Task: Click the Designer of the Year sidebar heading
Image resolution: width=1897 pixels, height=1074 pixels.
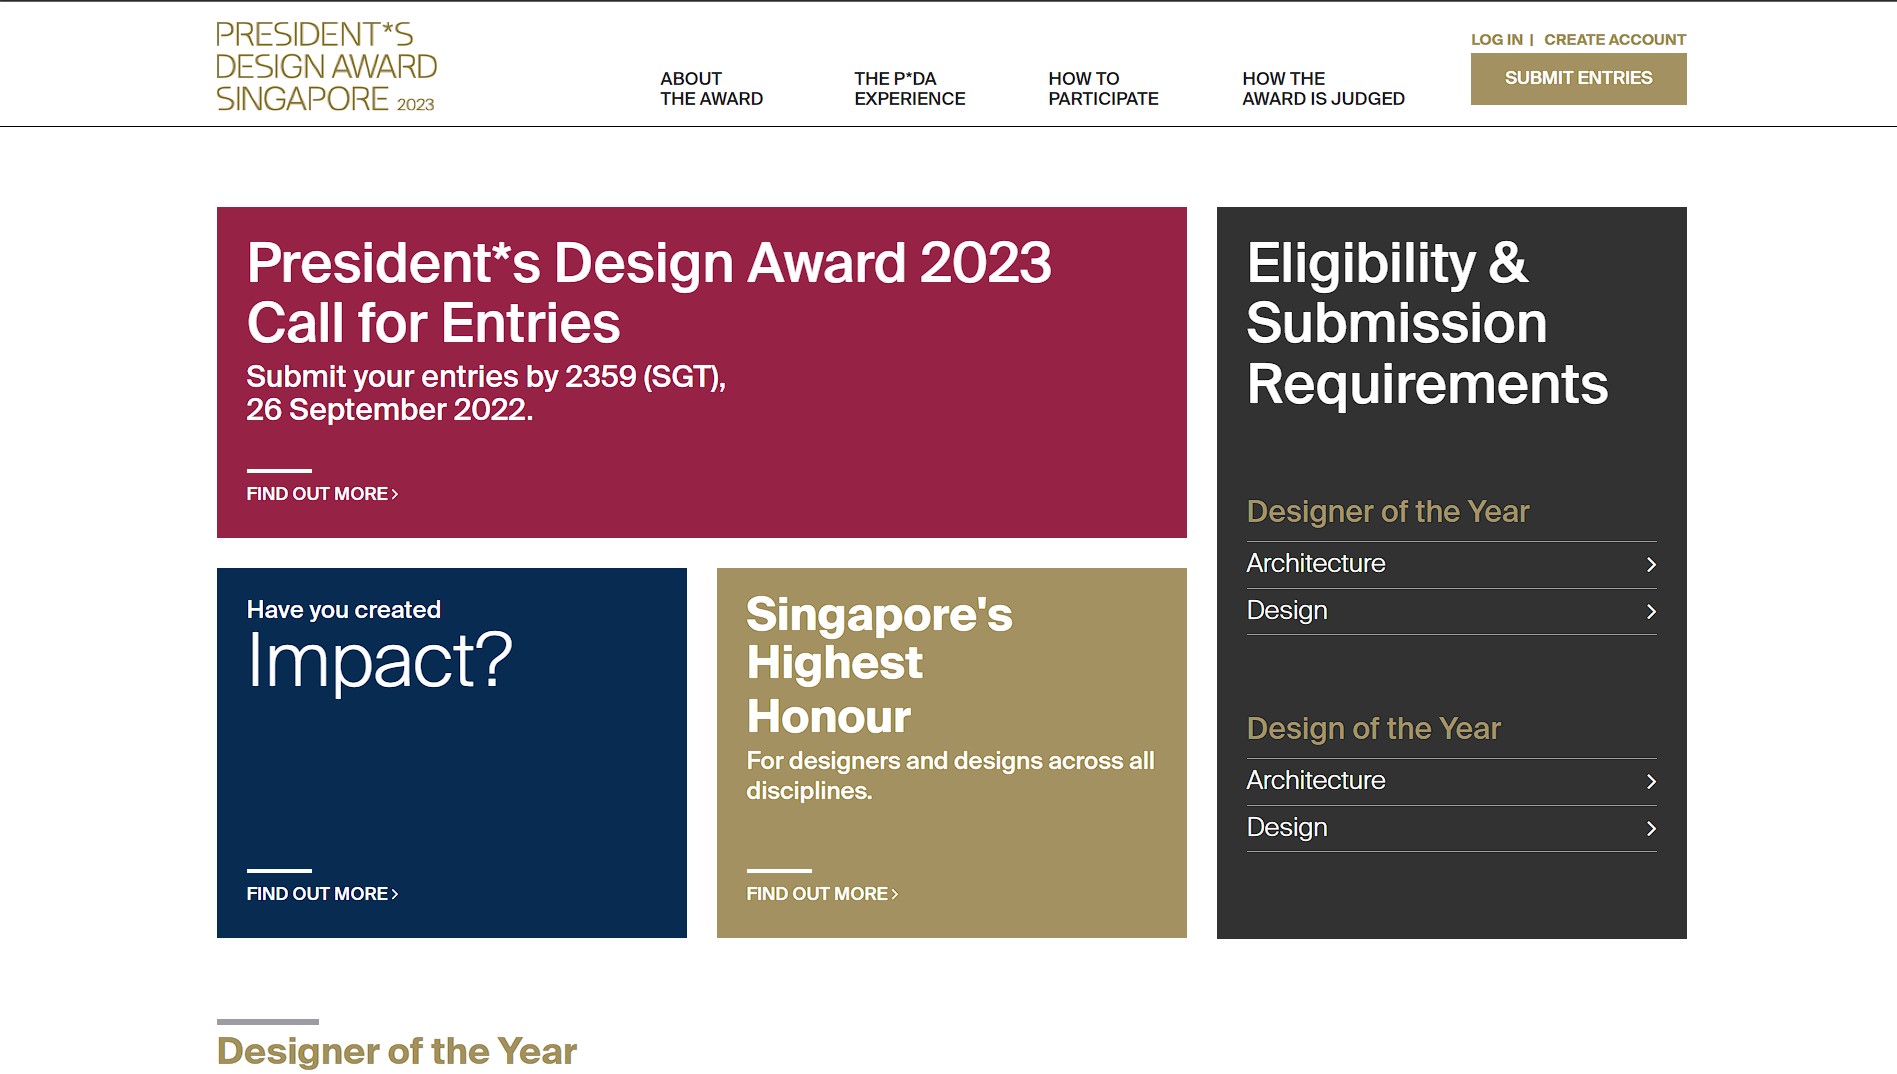Action: [1387, 512]
